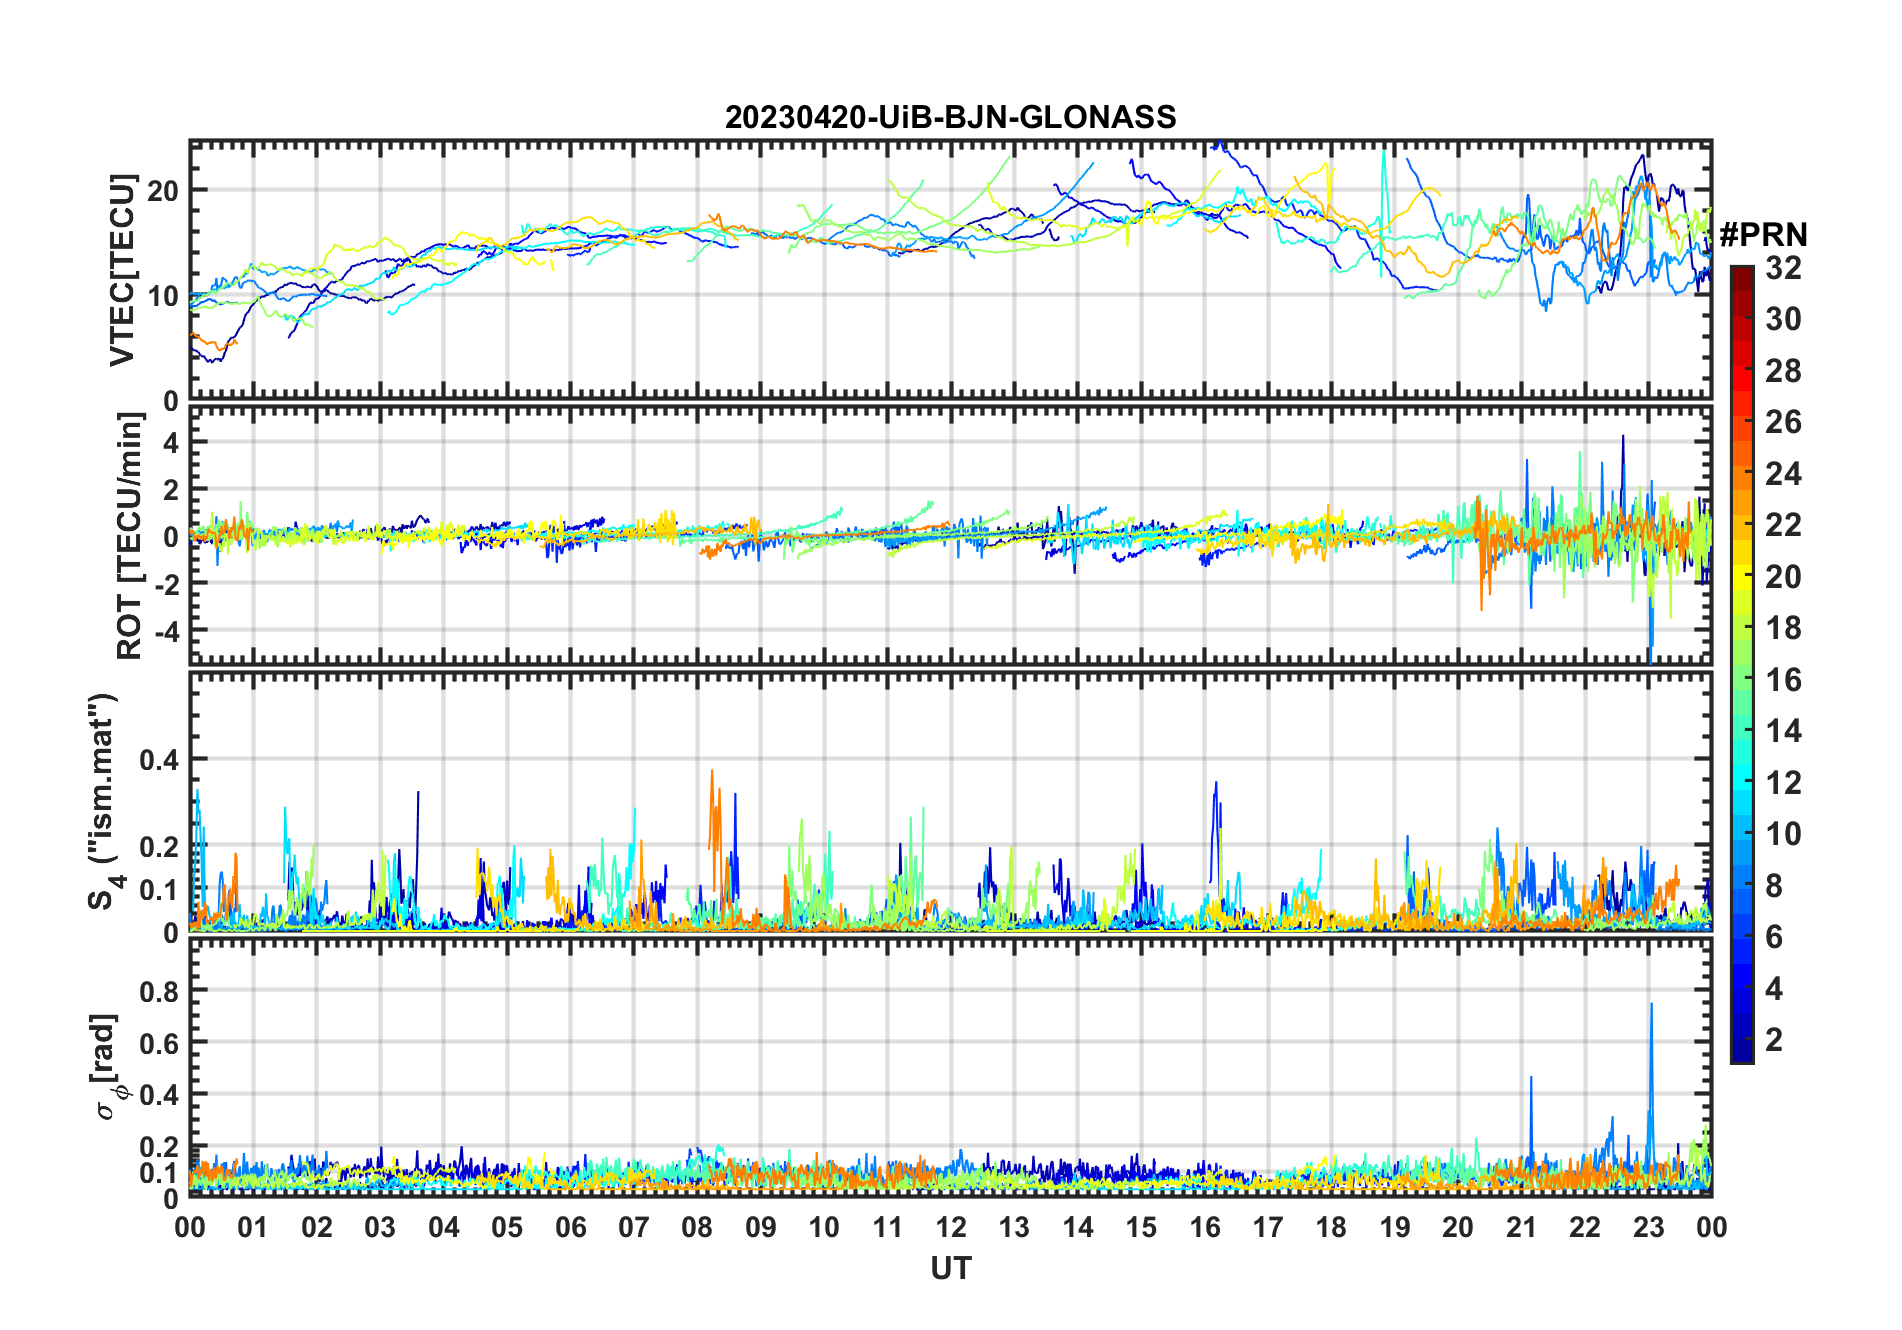Image resolution: width=1902 pixels, height=1330 pixels.
Task: Click the UT x-axis label
Action: point(950,1268)
